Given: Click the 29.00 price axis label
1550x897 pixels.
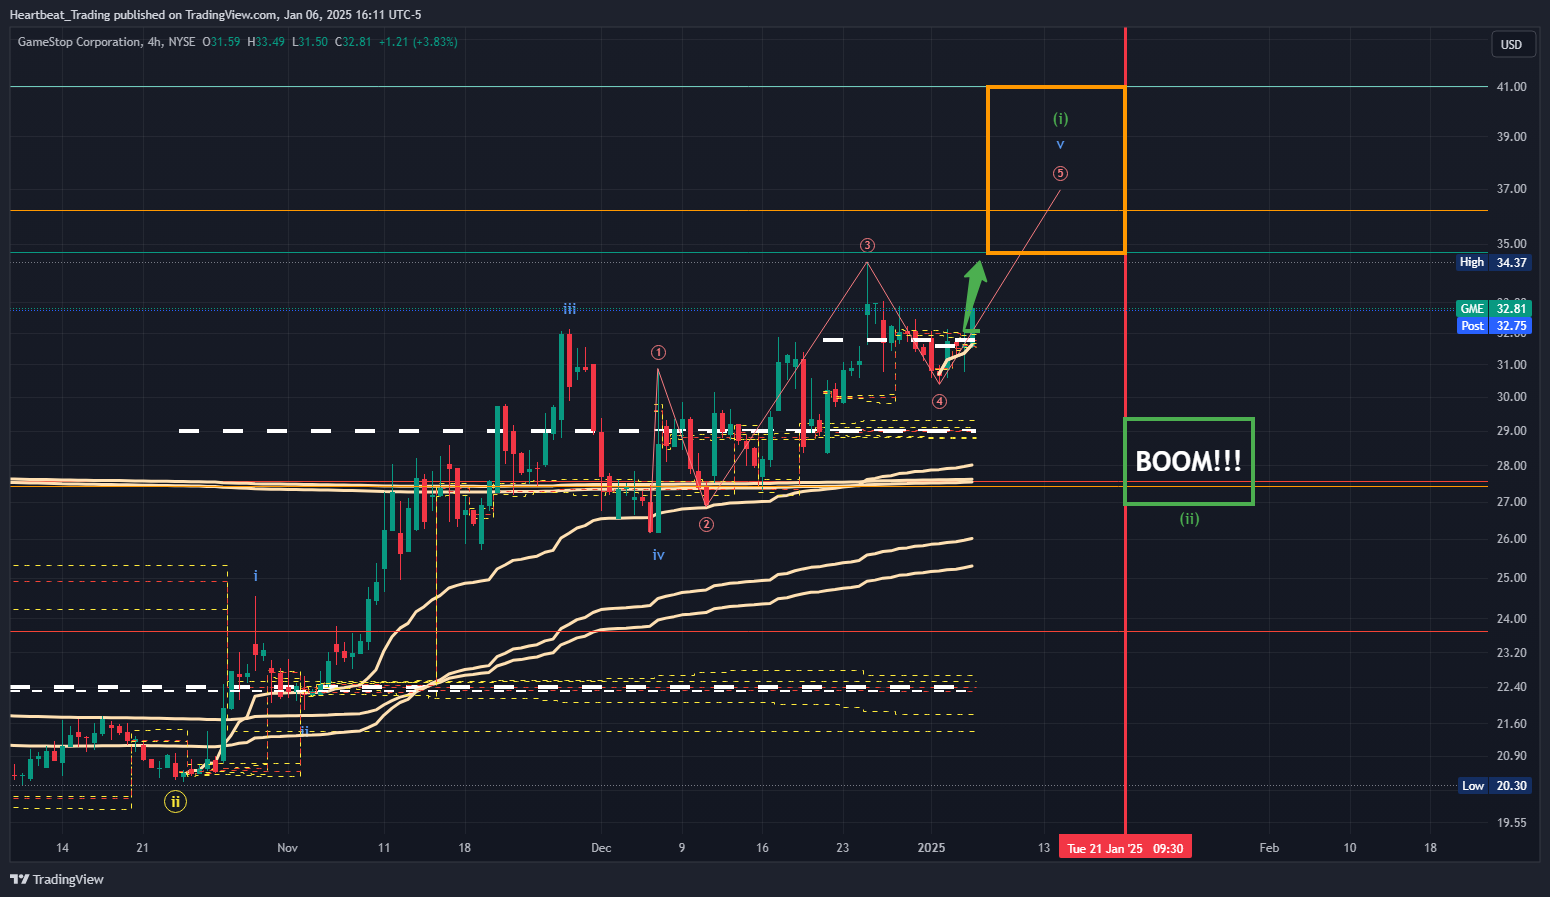Looking at the screenshot, I should [1511, 431].
